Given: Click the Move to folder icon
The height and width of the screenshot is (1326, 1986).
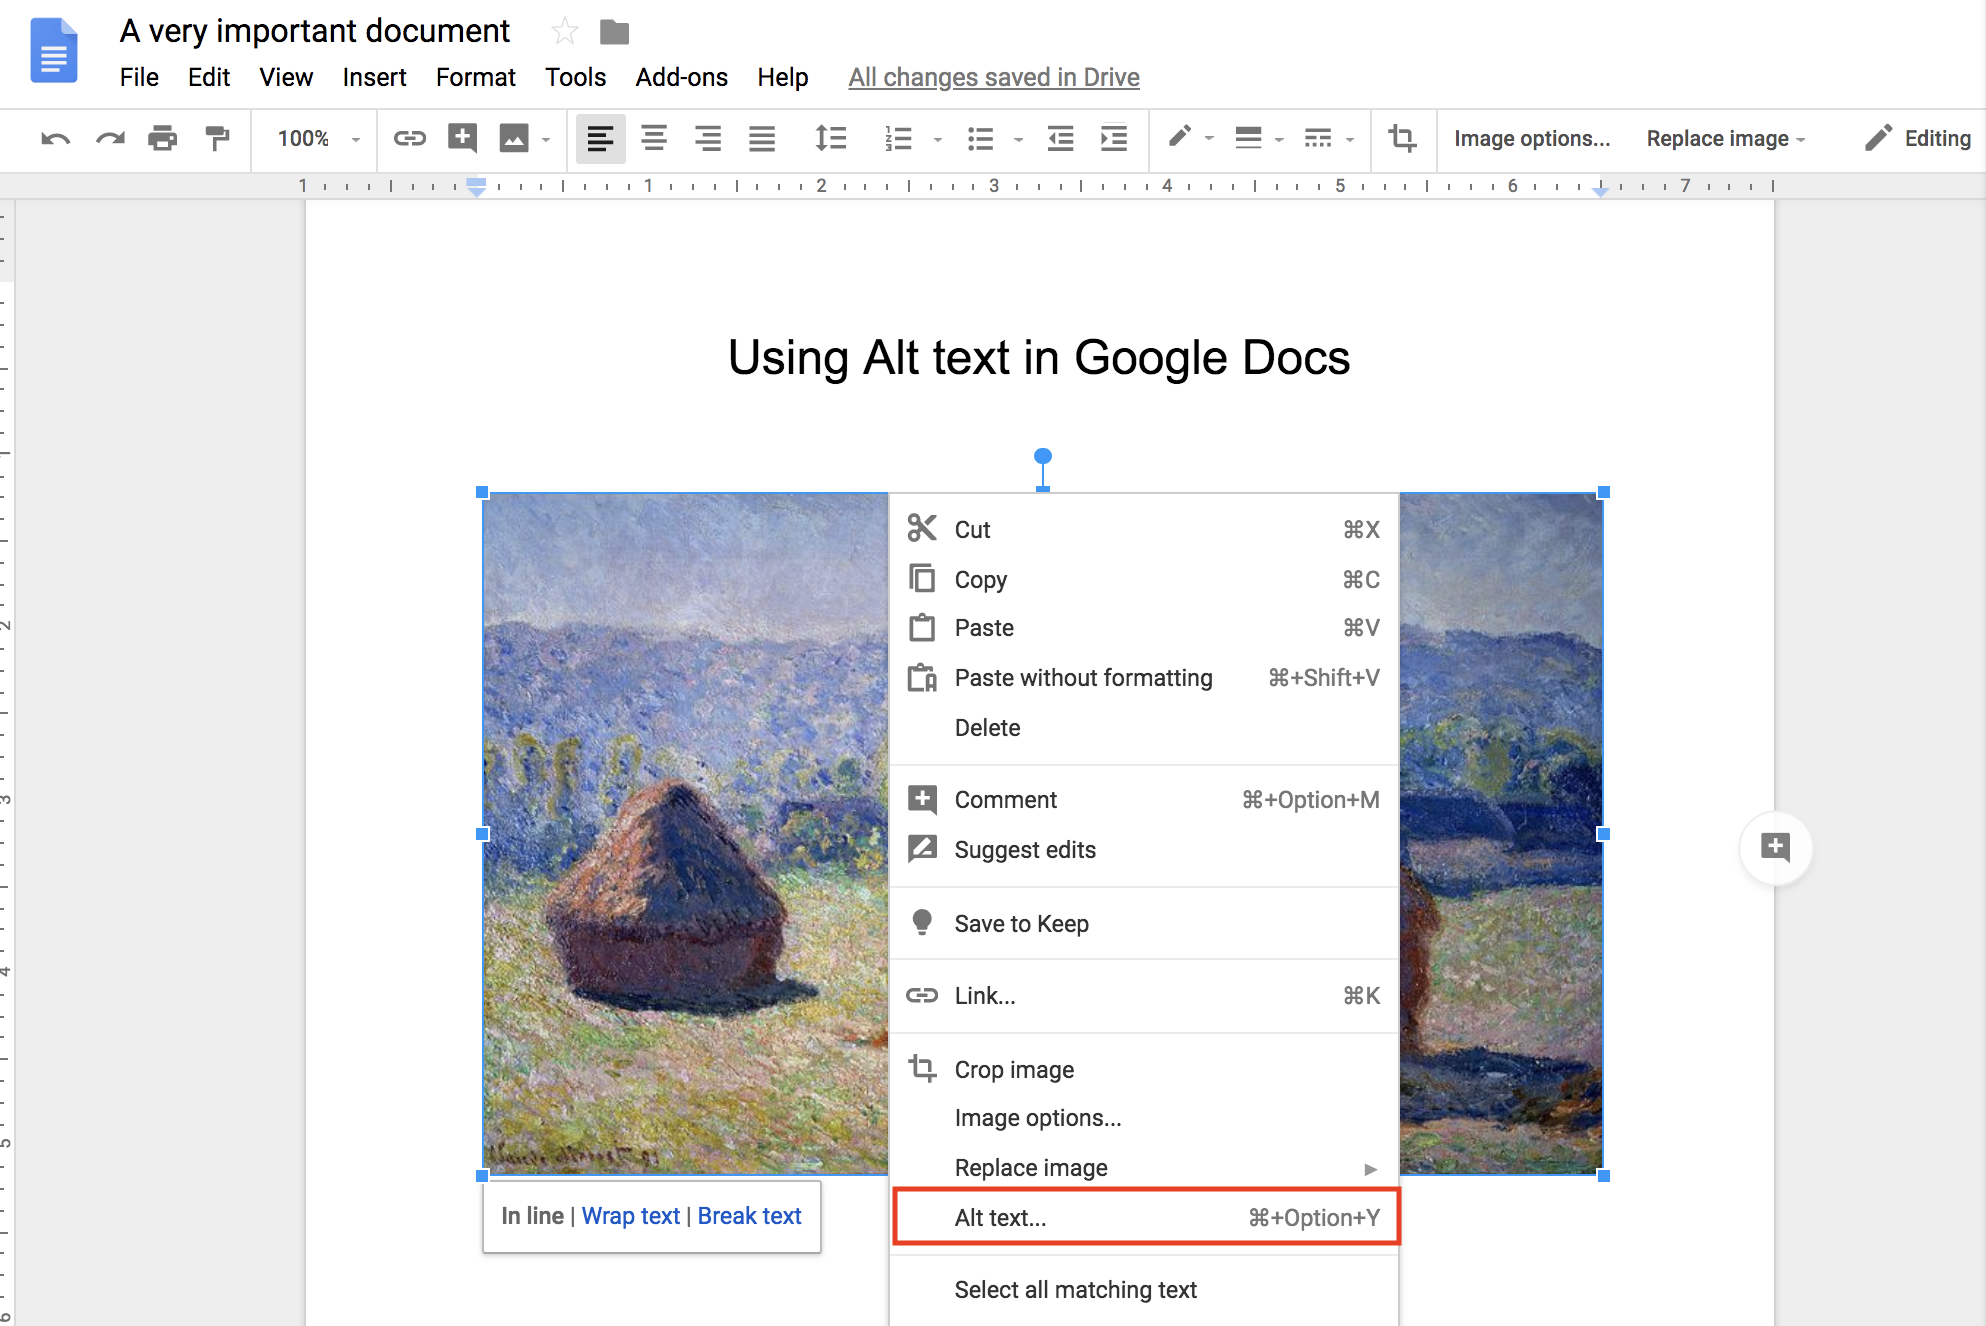Looking at the screenshot, I should 614,33.
